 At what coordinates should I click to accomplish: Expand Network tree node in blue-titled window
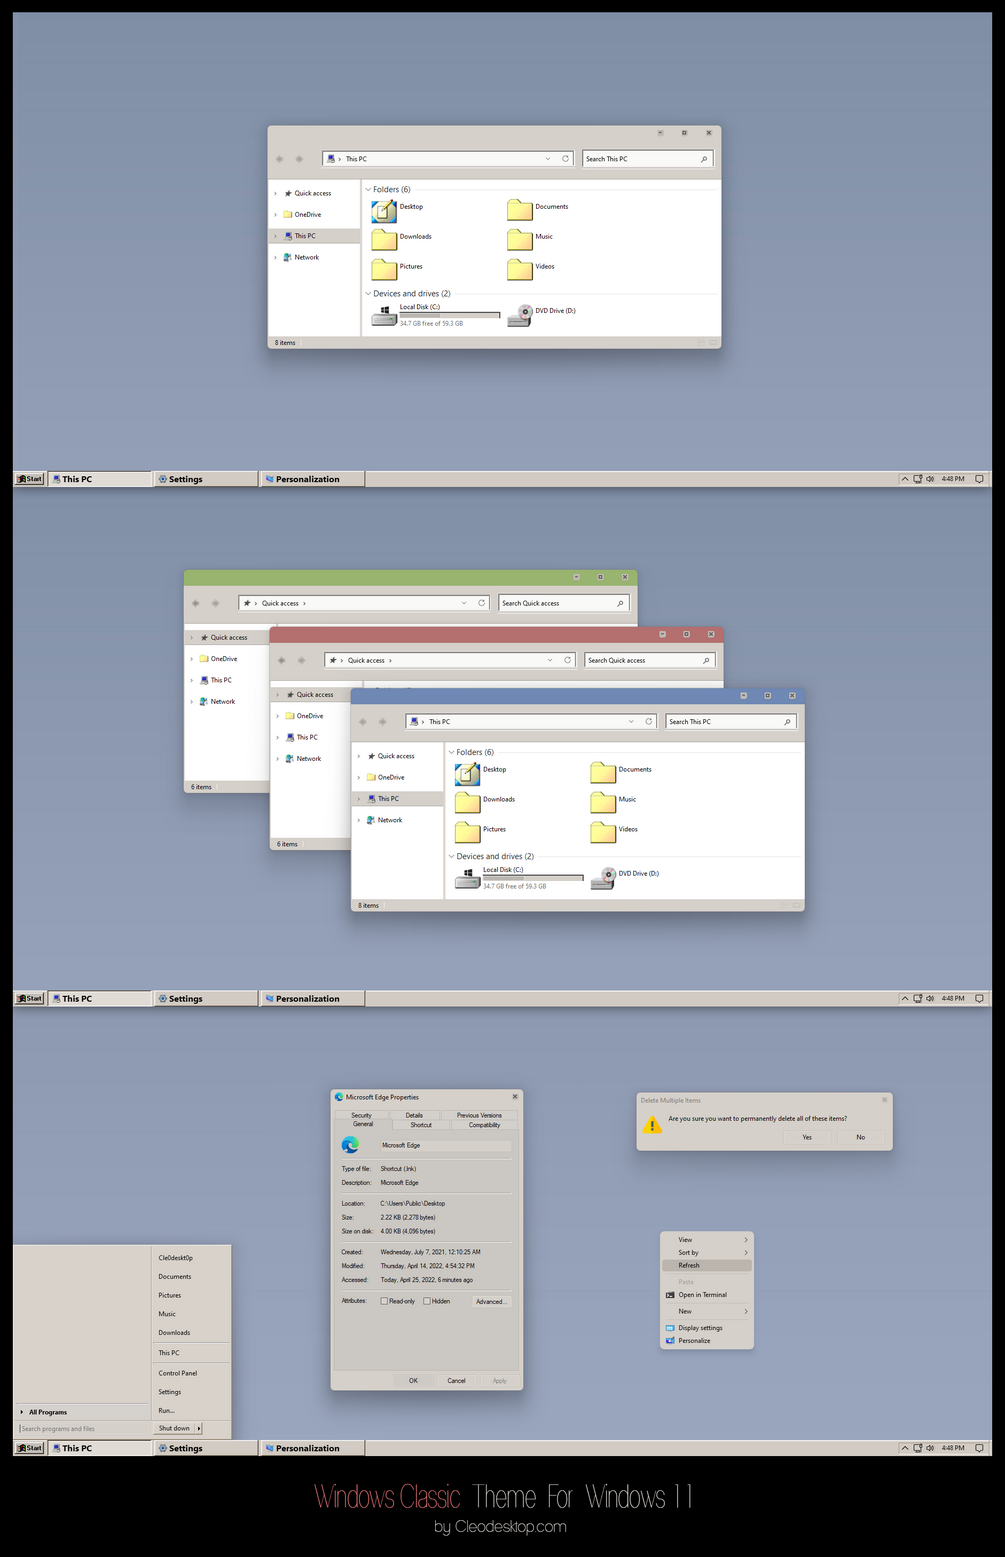point(359,820)
